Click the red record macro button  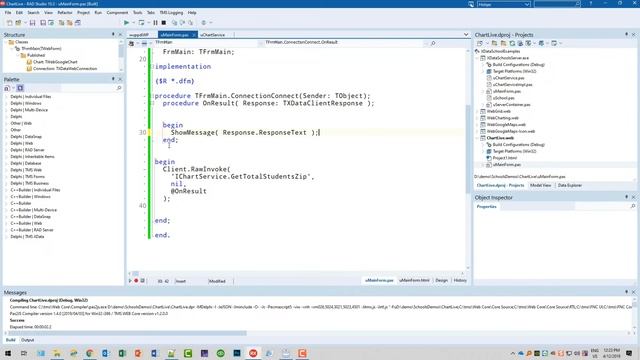136,281
